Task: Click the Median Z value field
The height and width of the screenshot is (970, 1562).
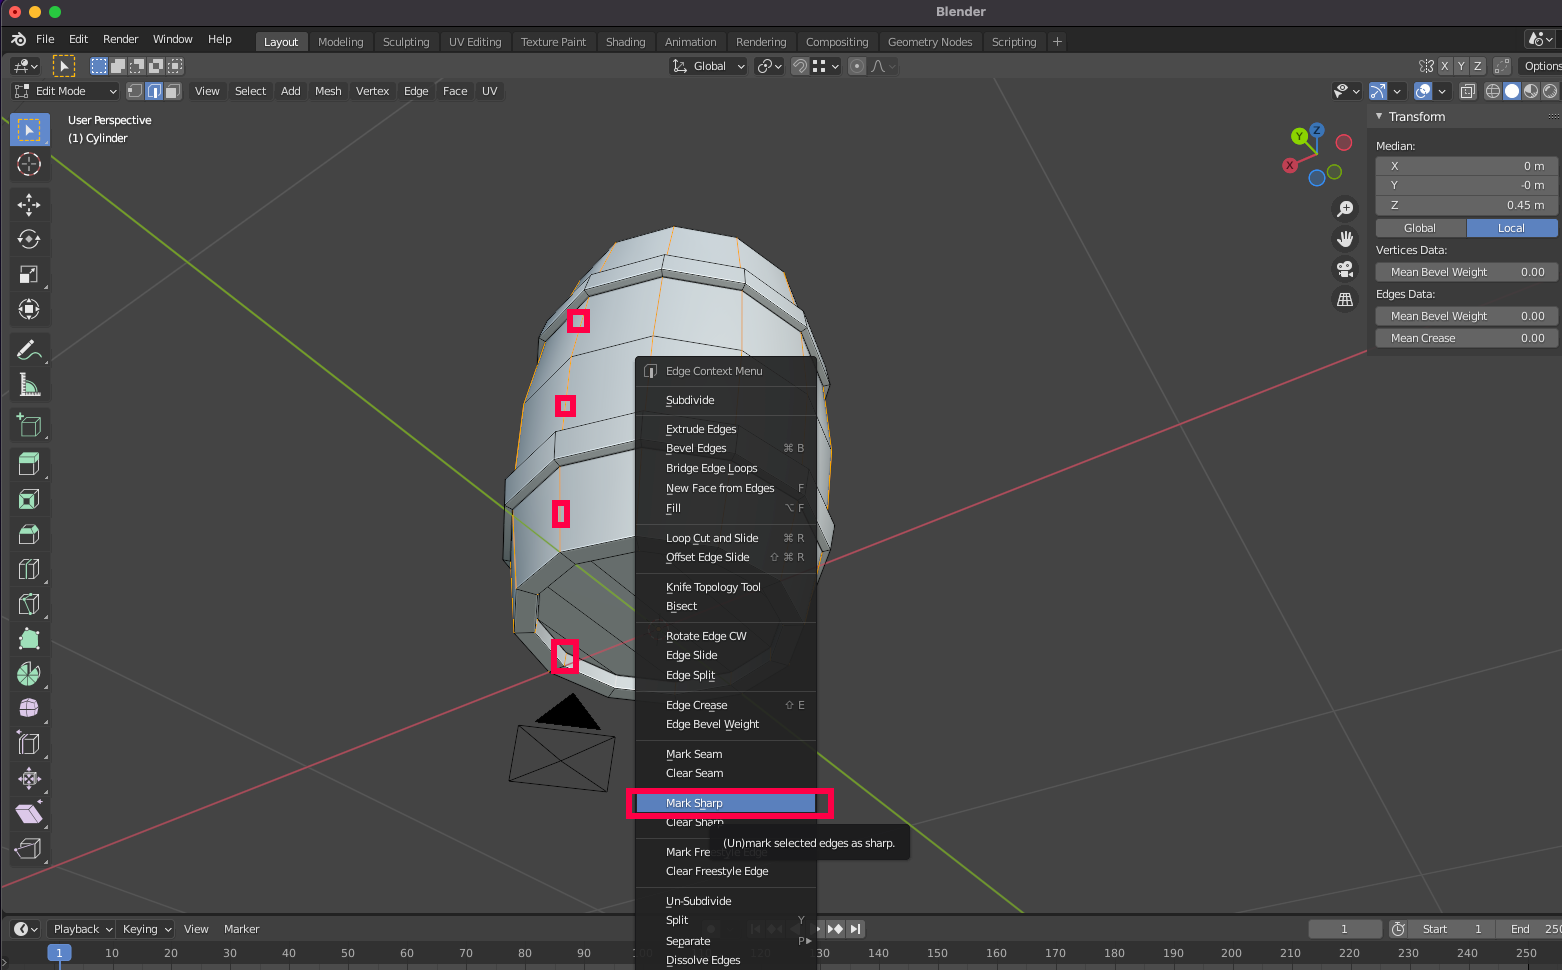Action: tap(1467, 205)
